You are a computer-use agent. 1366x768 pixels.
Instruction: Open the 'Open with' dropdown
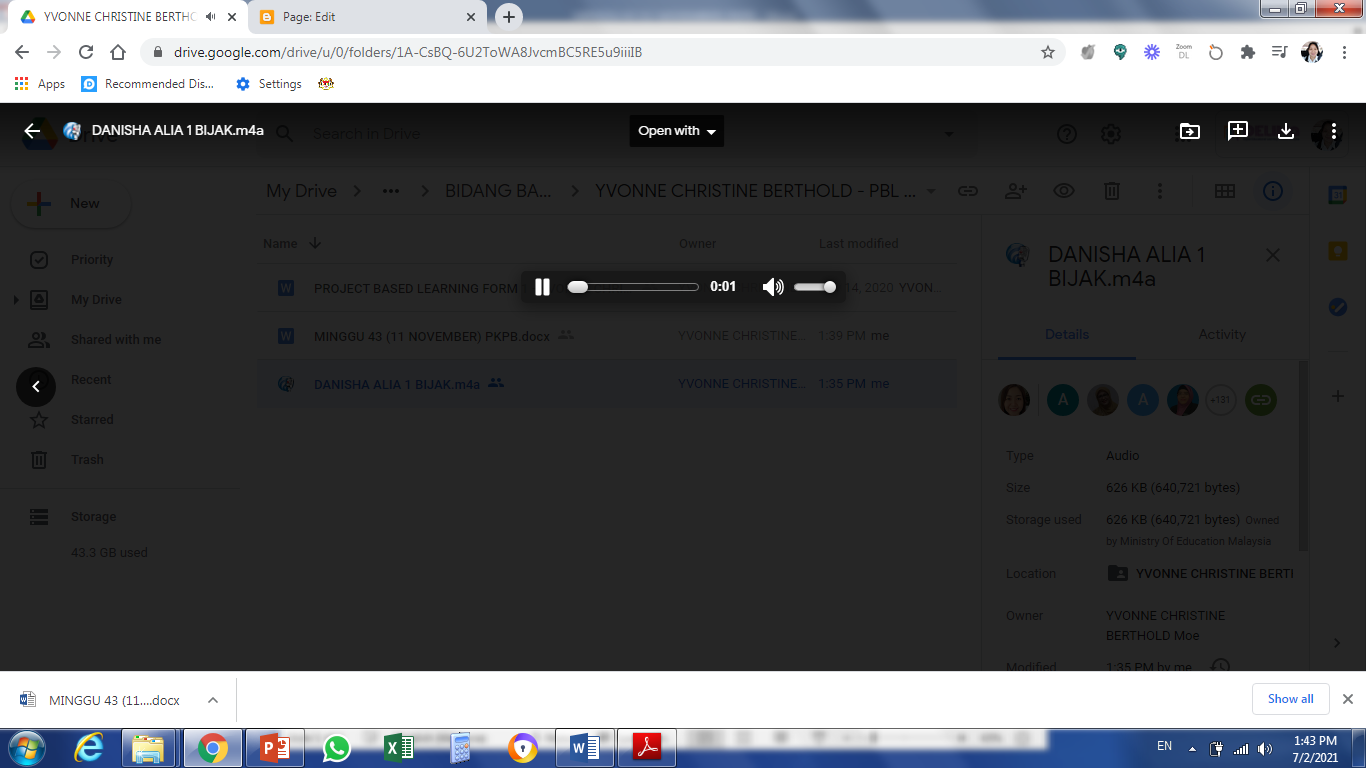click(677, 131)
